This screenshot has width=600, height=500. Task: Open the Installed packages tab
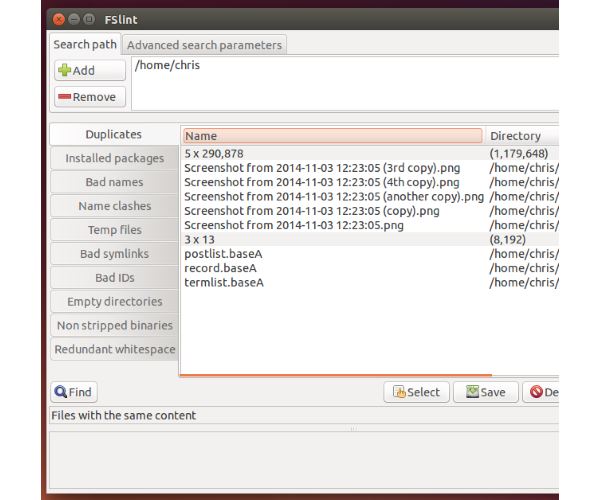point(114,158)
